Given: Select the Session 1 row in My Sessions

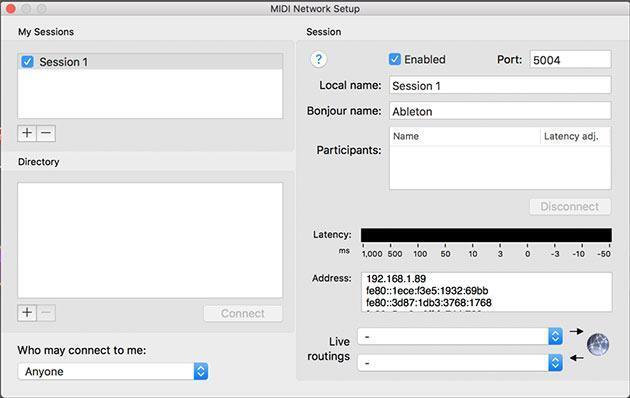Looking at the screenshot, I should pos(150,62).
